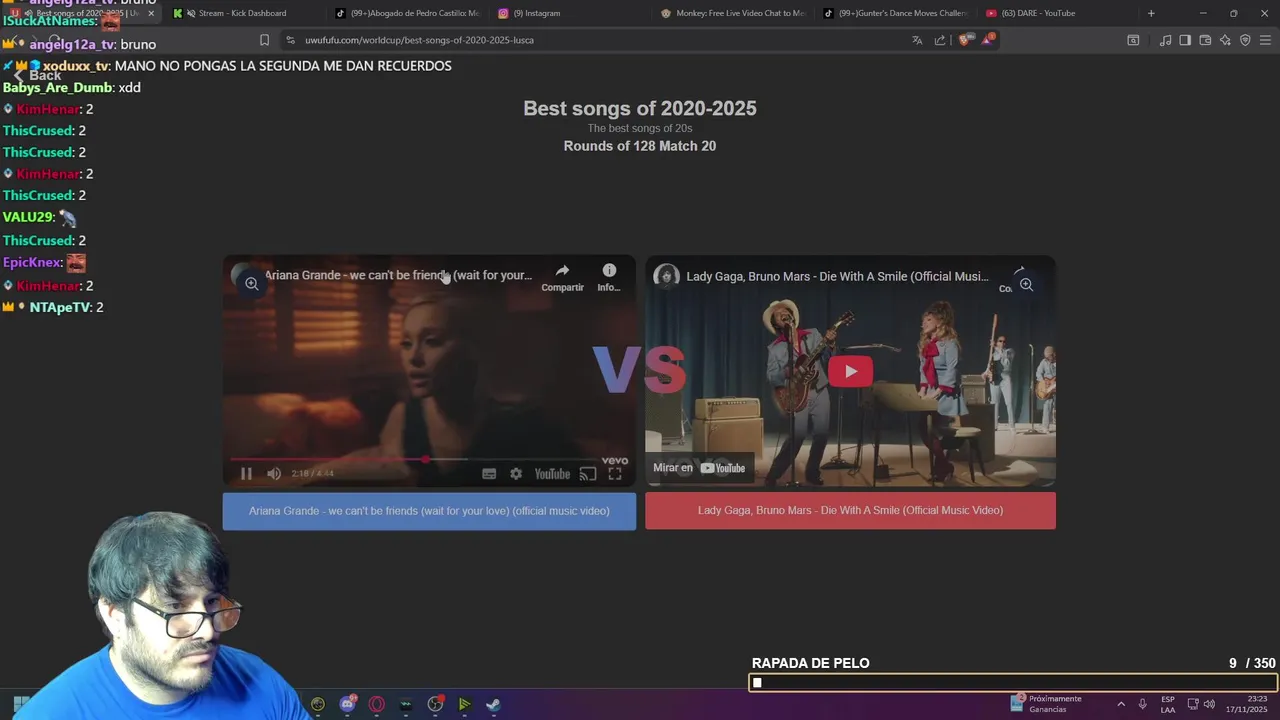Open Steam from the taskbar
The image size is (1280, 720).
click(493, 704)
